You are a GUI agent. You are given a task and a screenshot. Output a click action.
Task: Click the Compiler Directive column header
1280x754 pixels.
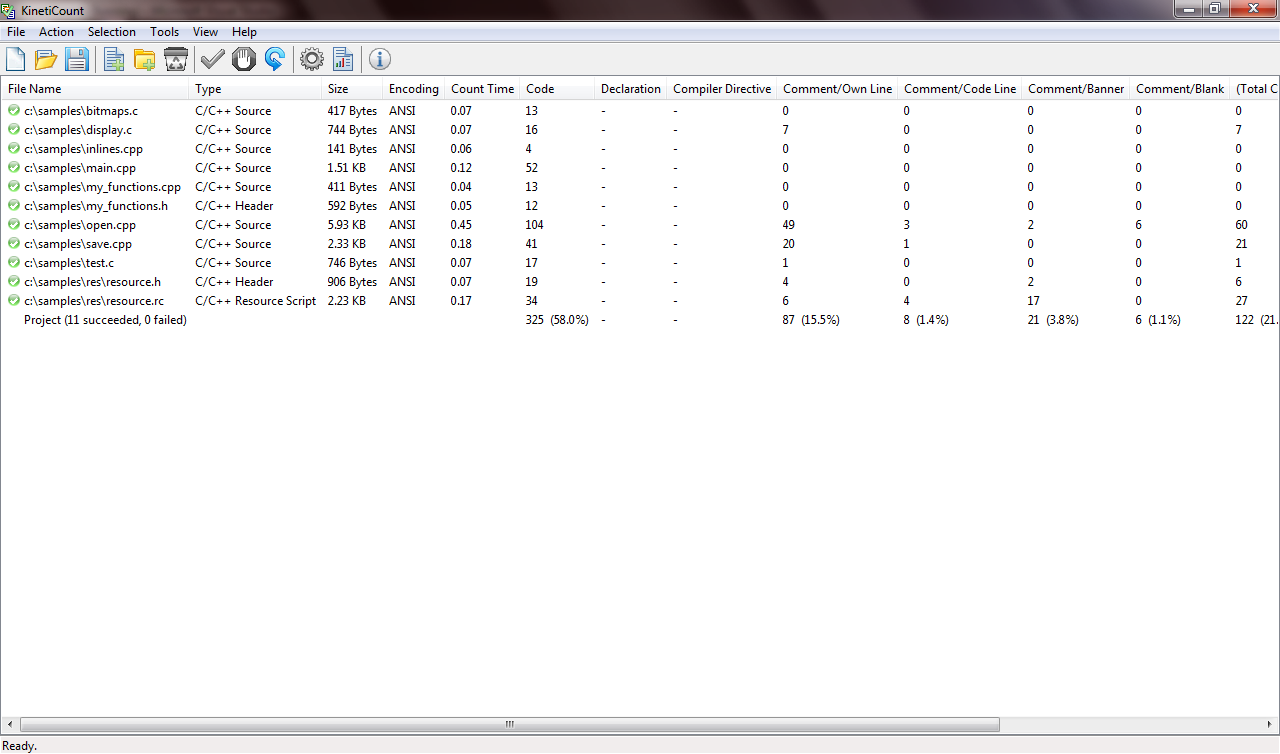tap(722, 89)
